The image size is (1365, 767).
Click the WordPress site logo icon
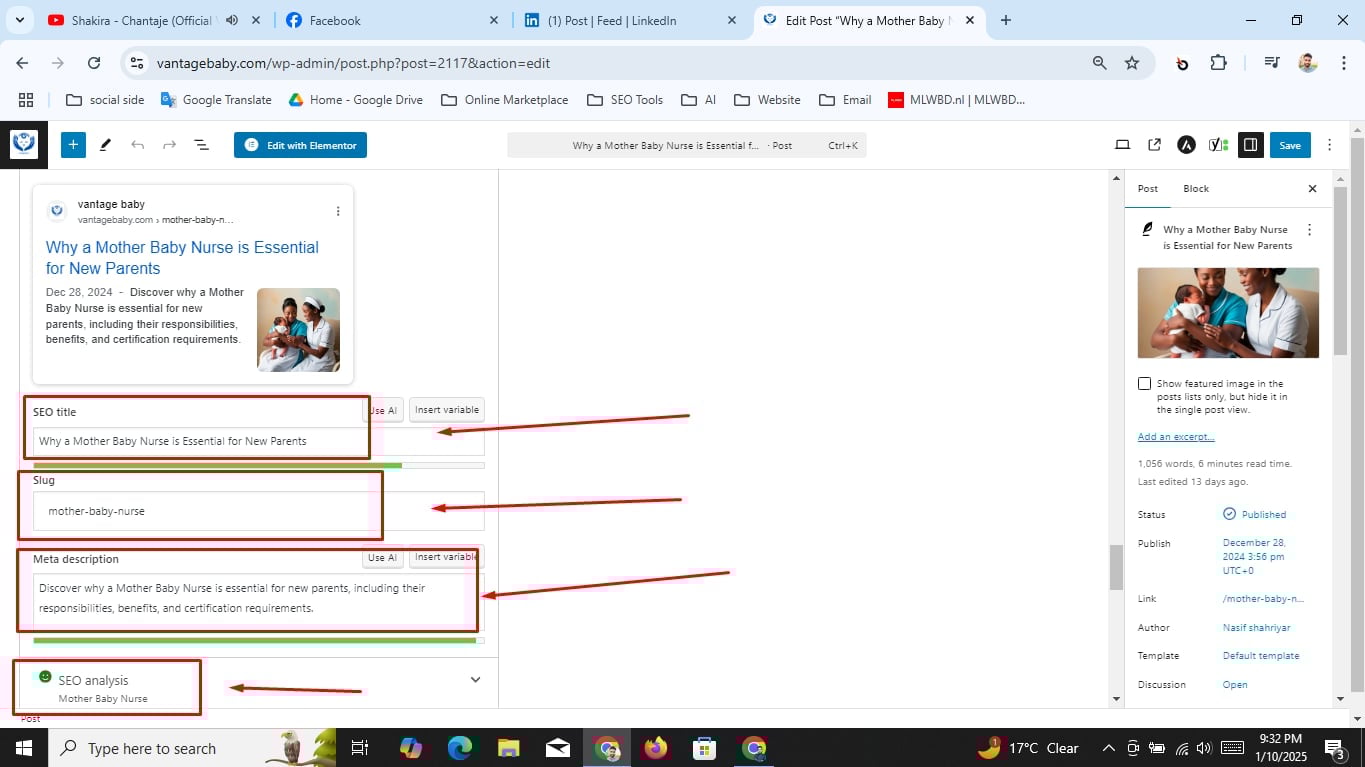[23, 145]
